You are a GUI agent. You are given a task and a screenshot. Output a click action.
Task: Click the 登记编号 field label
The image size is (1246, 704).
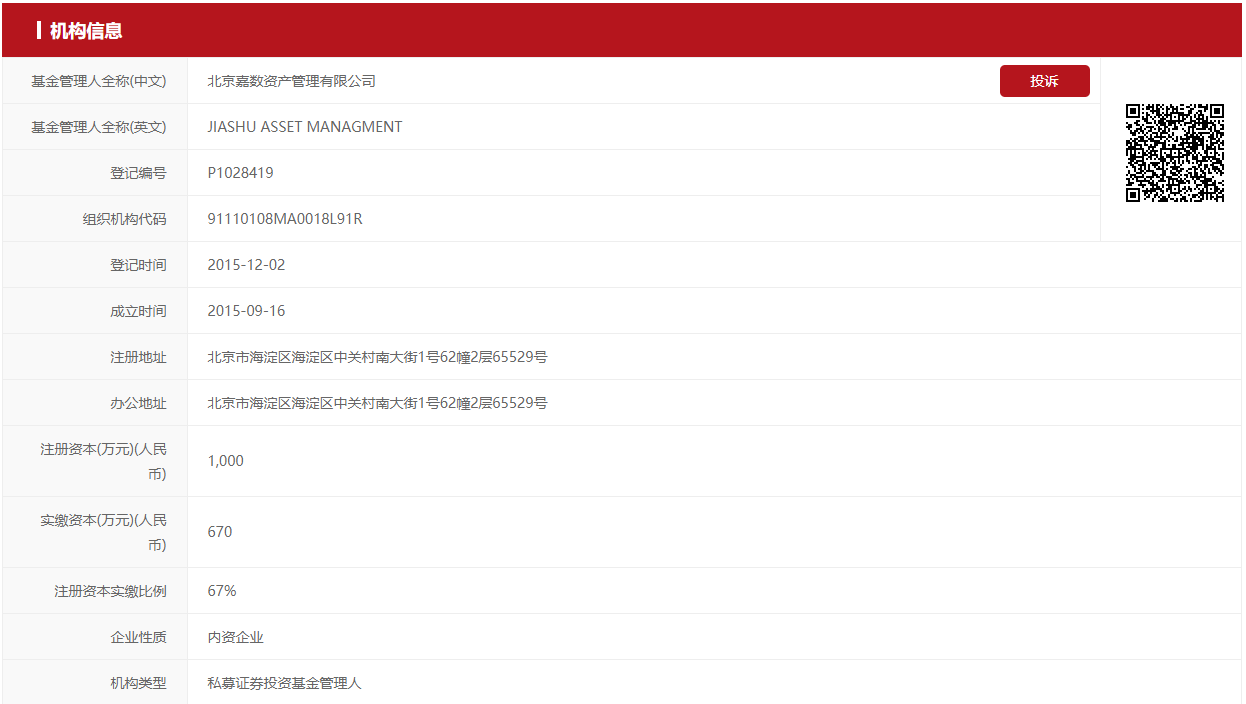[x=138, y=173]
